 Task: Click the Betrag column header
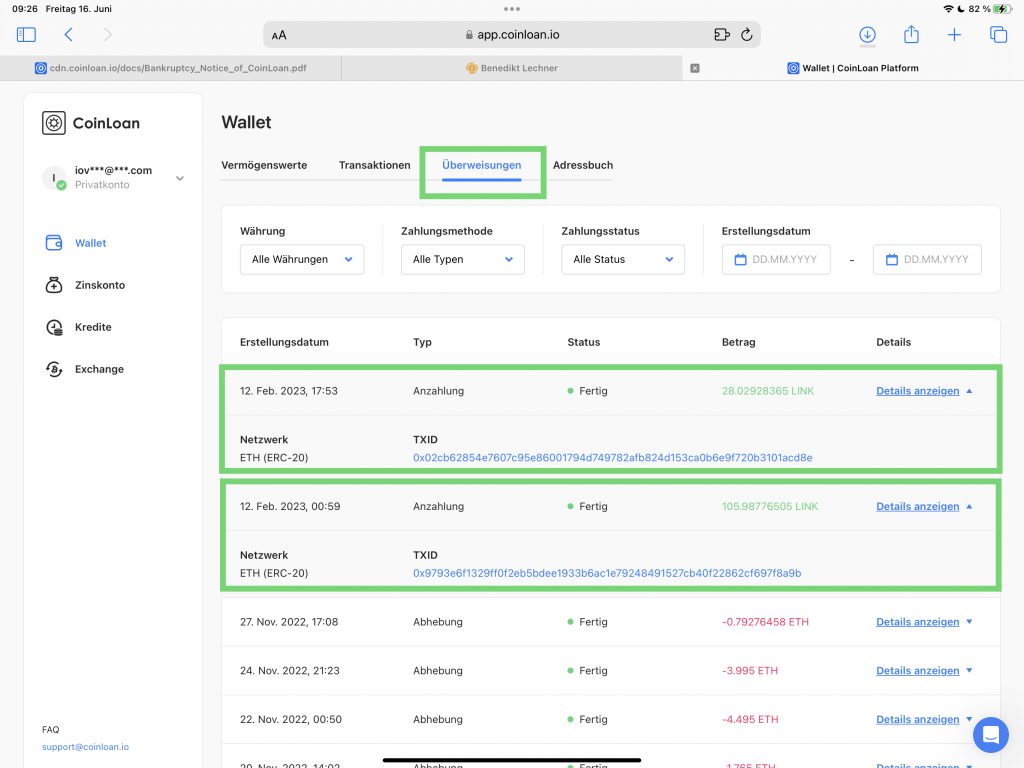739,342
